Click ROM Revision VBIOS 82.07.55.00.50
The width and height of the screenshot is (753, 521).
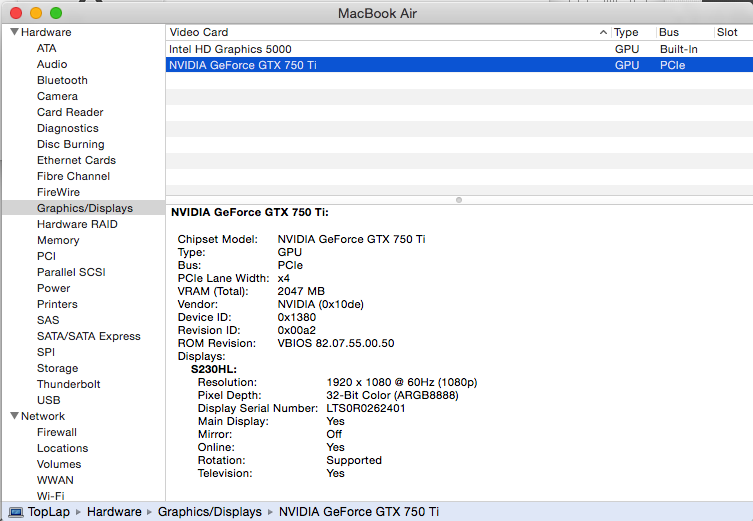[336, 343]
